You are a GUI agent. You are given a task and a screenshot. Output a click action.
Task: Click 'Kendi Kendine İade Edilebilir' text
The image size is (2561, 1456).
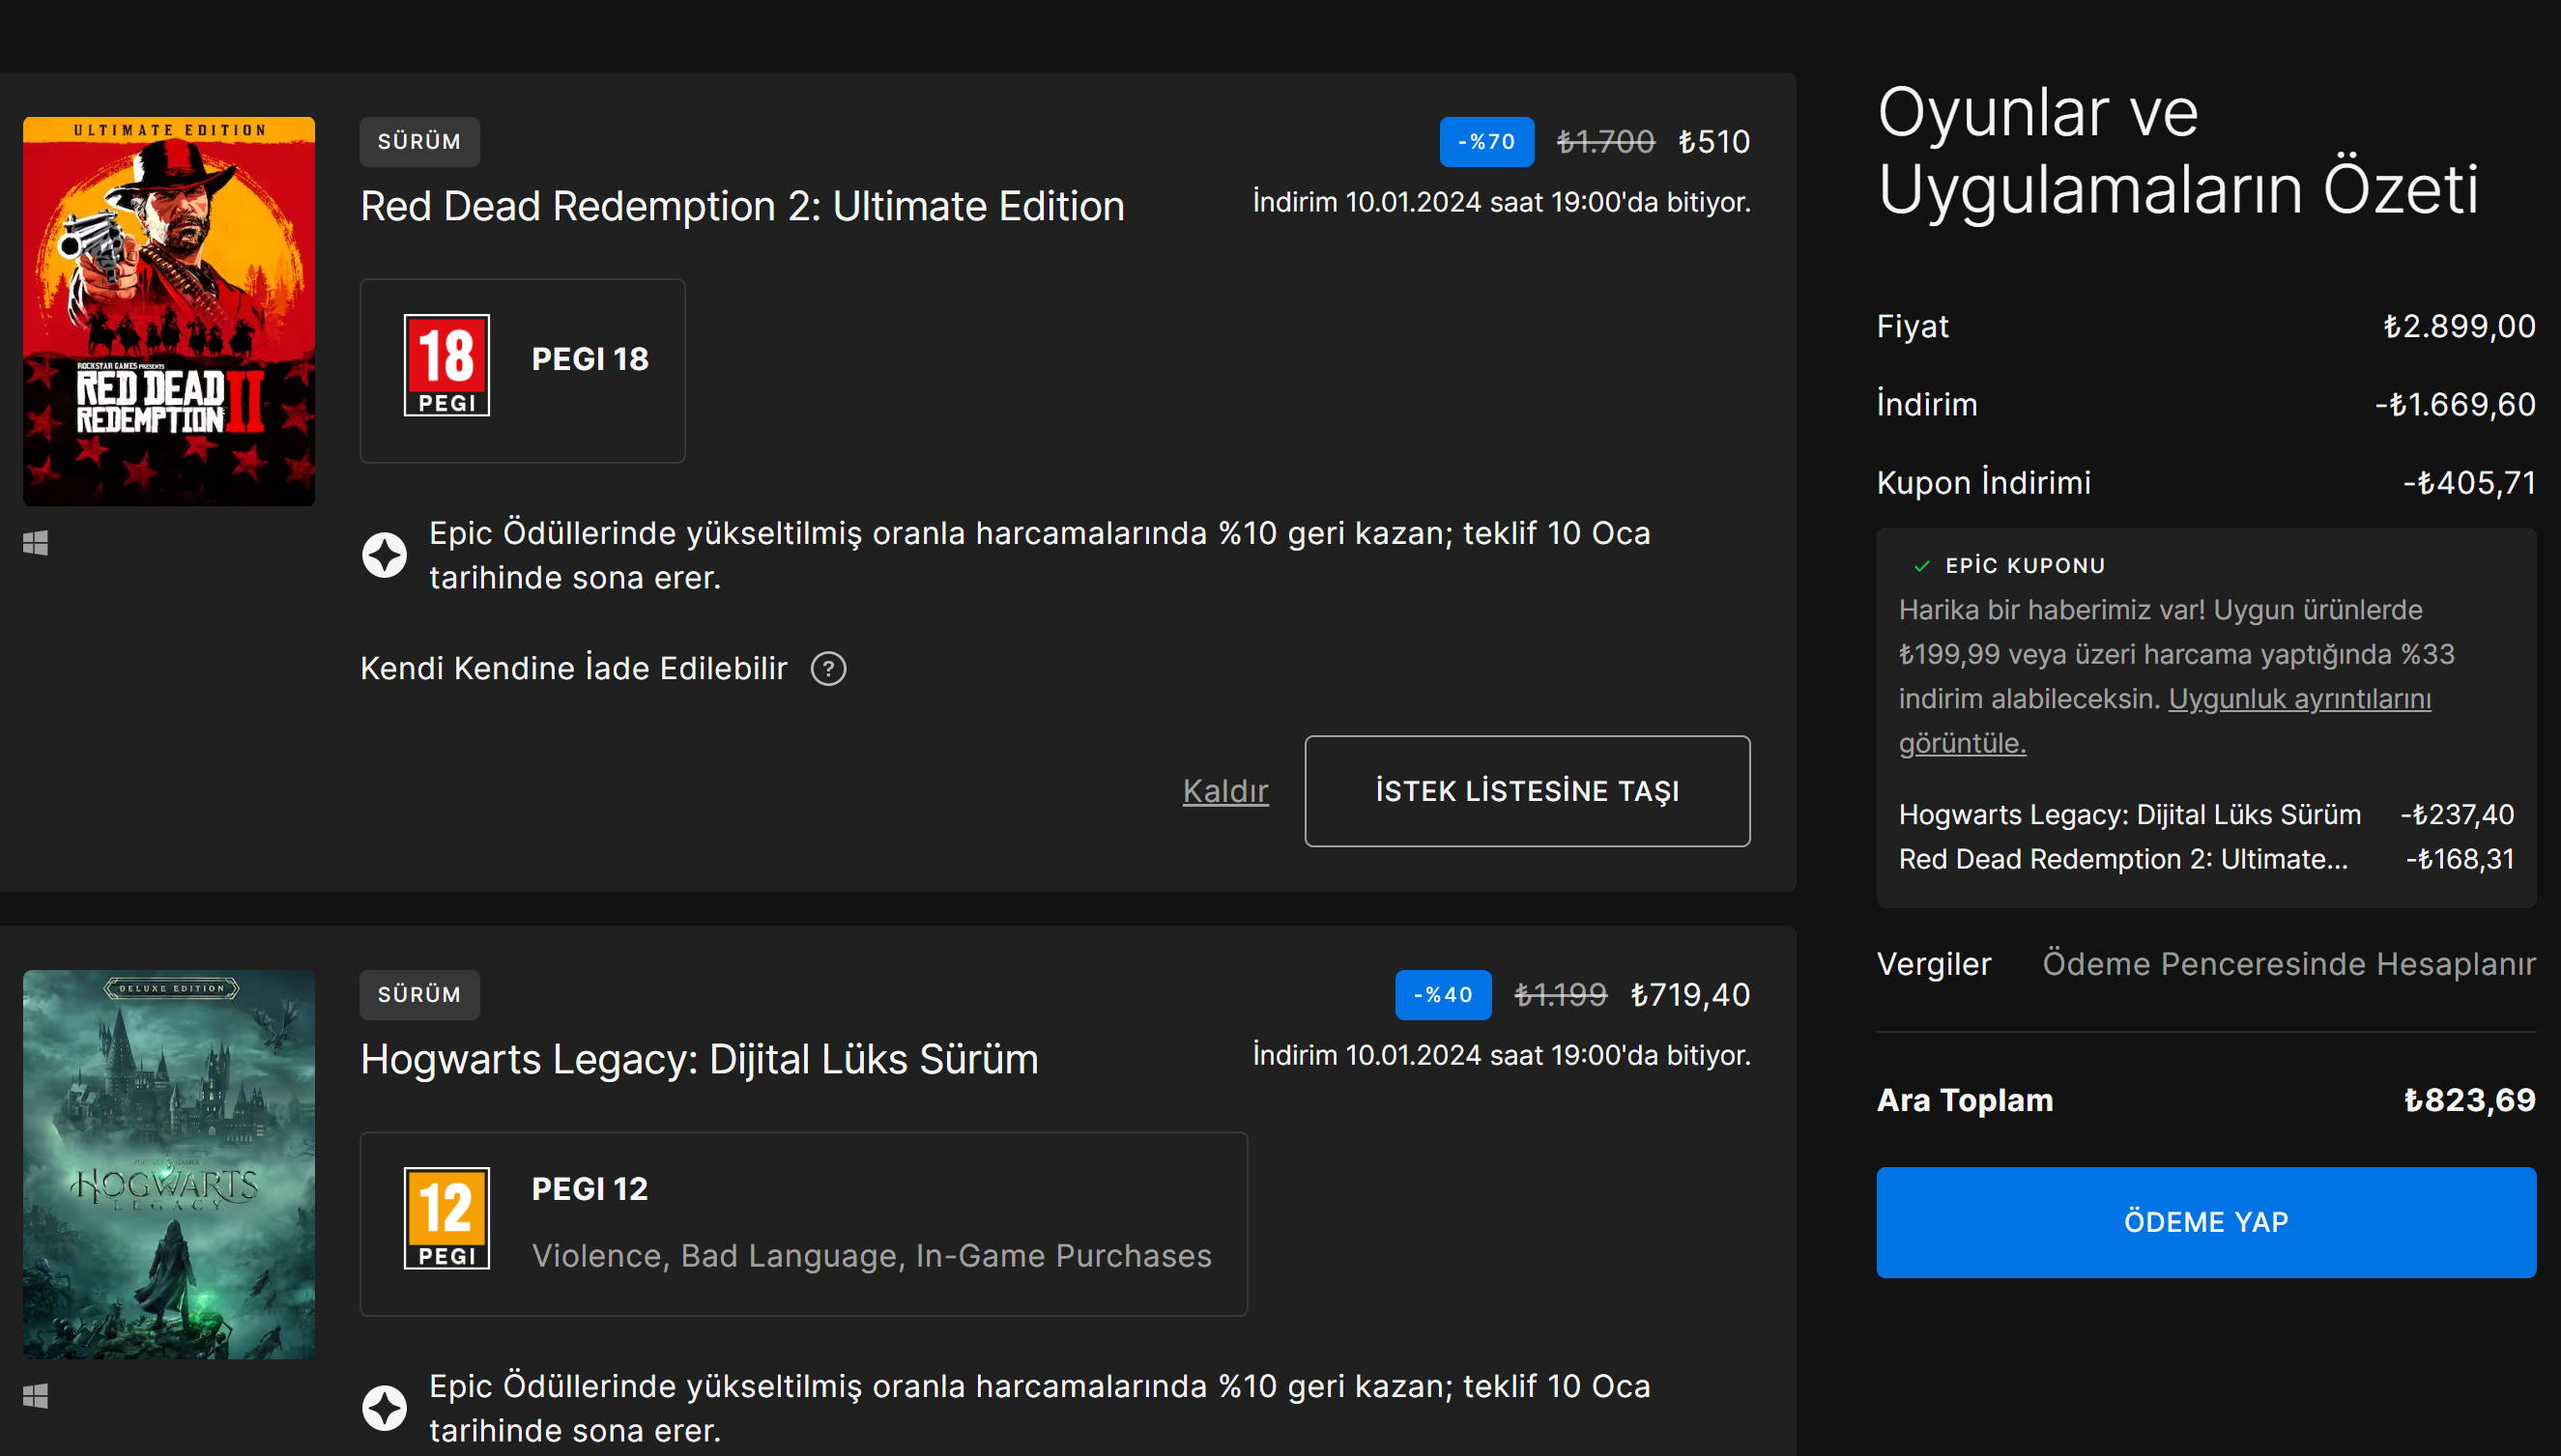[574, 668]
